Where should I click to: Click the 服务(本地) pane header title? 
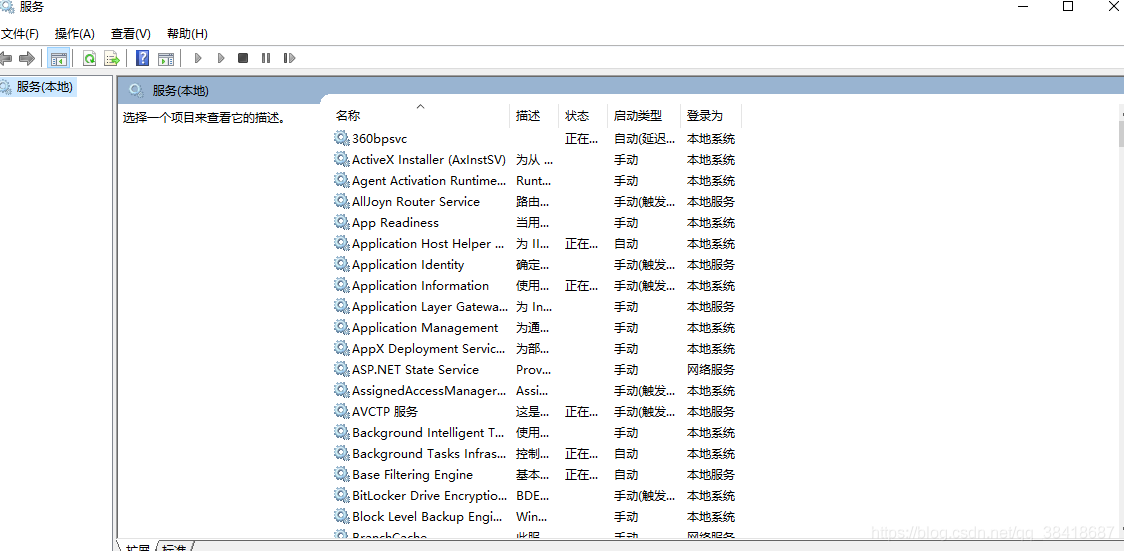click(181, 91)
